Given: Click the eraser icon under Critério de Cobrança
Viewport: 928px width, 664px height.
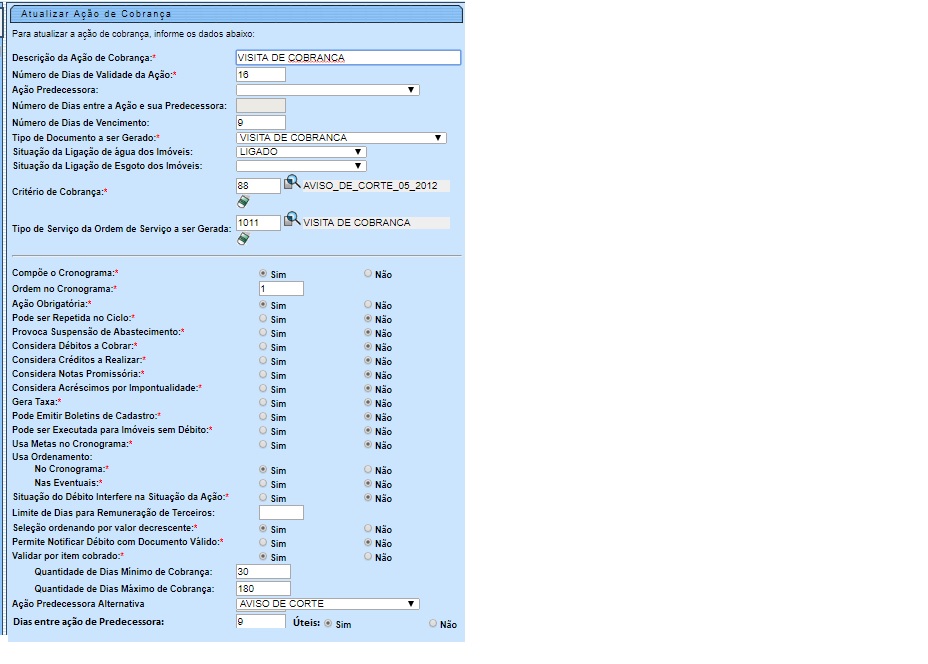Looking at the screenshot, I should [243, 201].
